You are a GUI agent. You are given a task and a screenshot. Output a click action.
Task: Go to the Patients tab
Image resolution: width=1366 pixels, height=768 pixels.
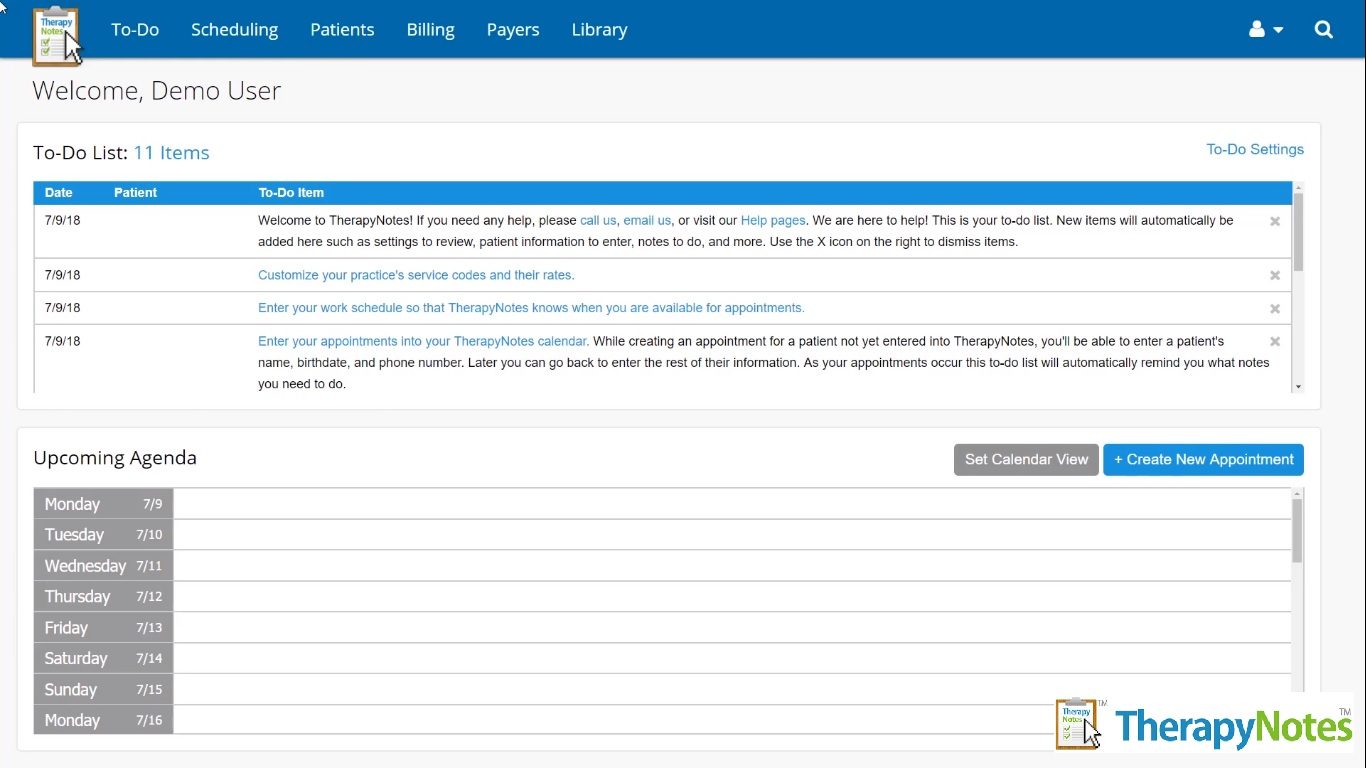point(342,30)
